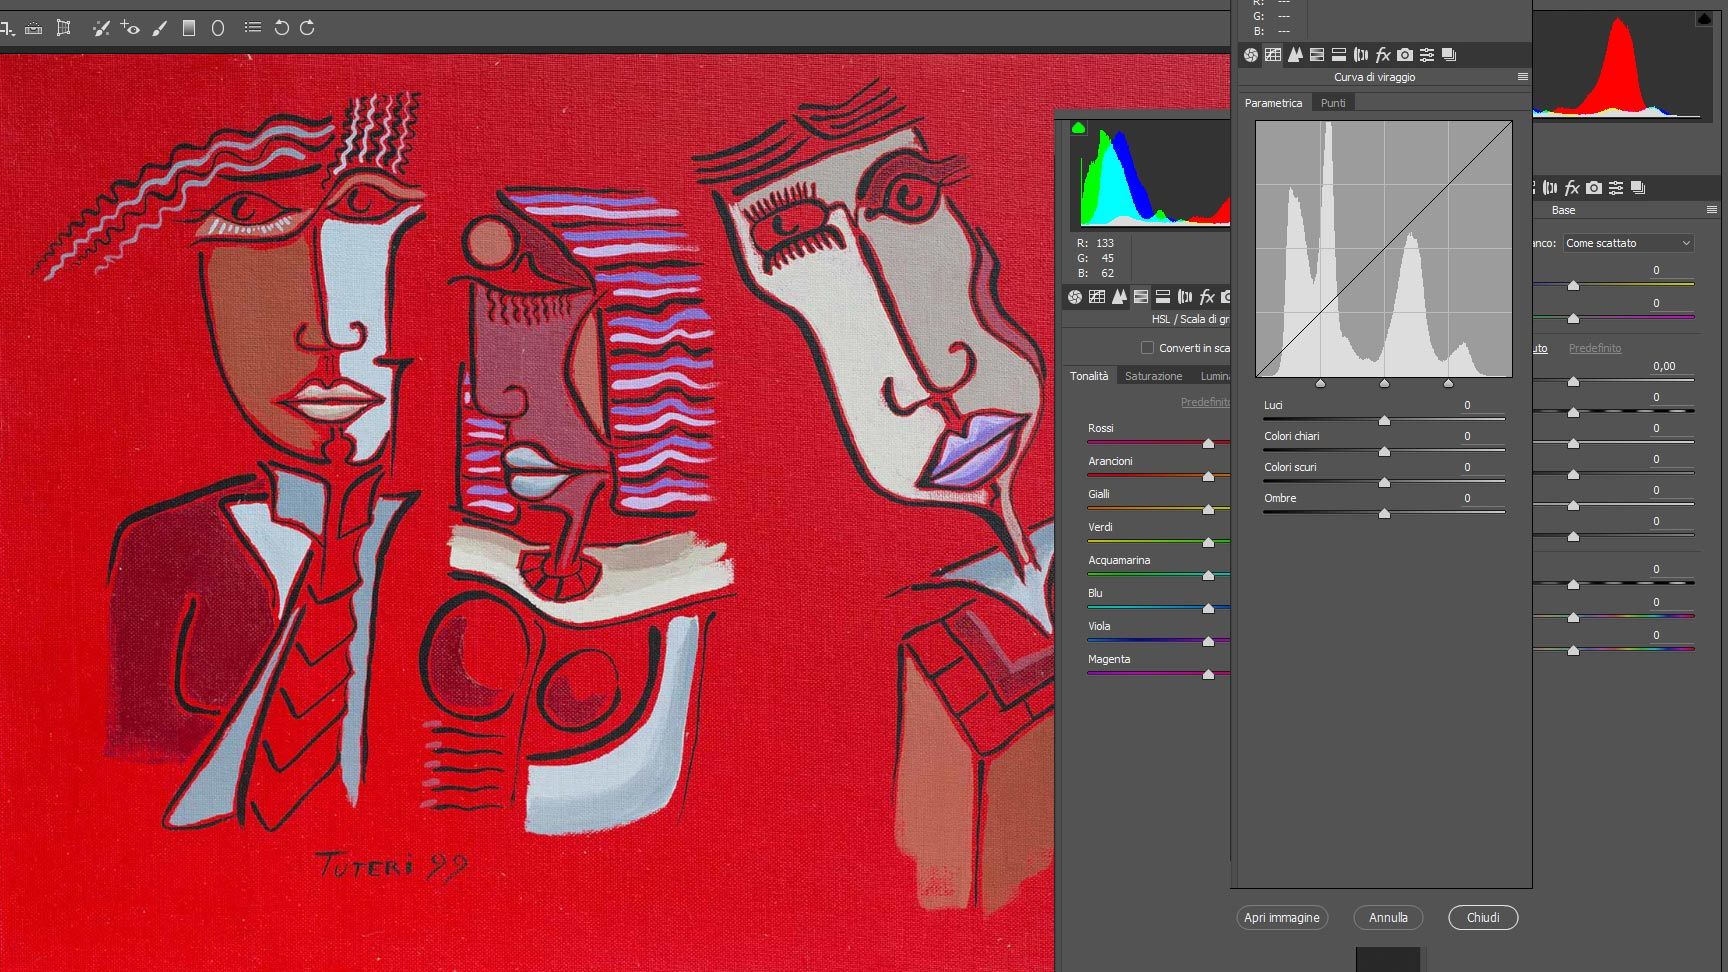Click Presets sliders icon in Base panel
Viewport: 1728px width, 972px height.
[1616, 188]
